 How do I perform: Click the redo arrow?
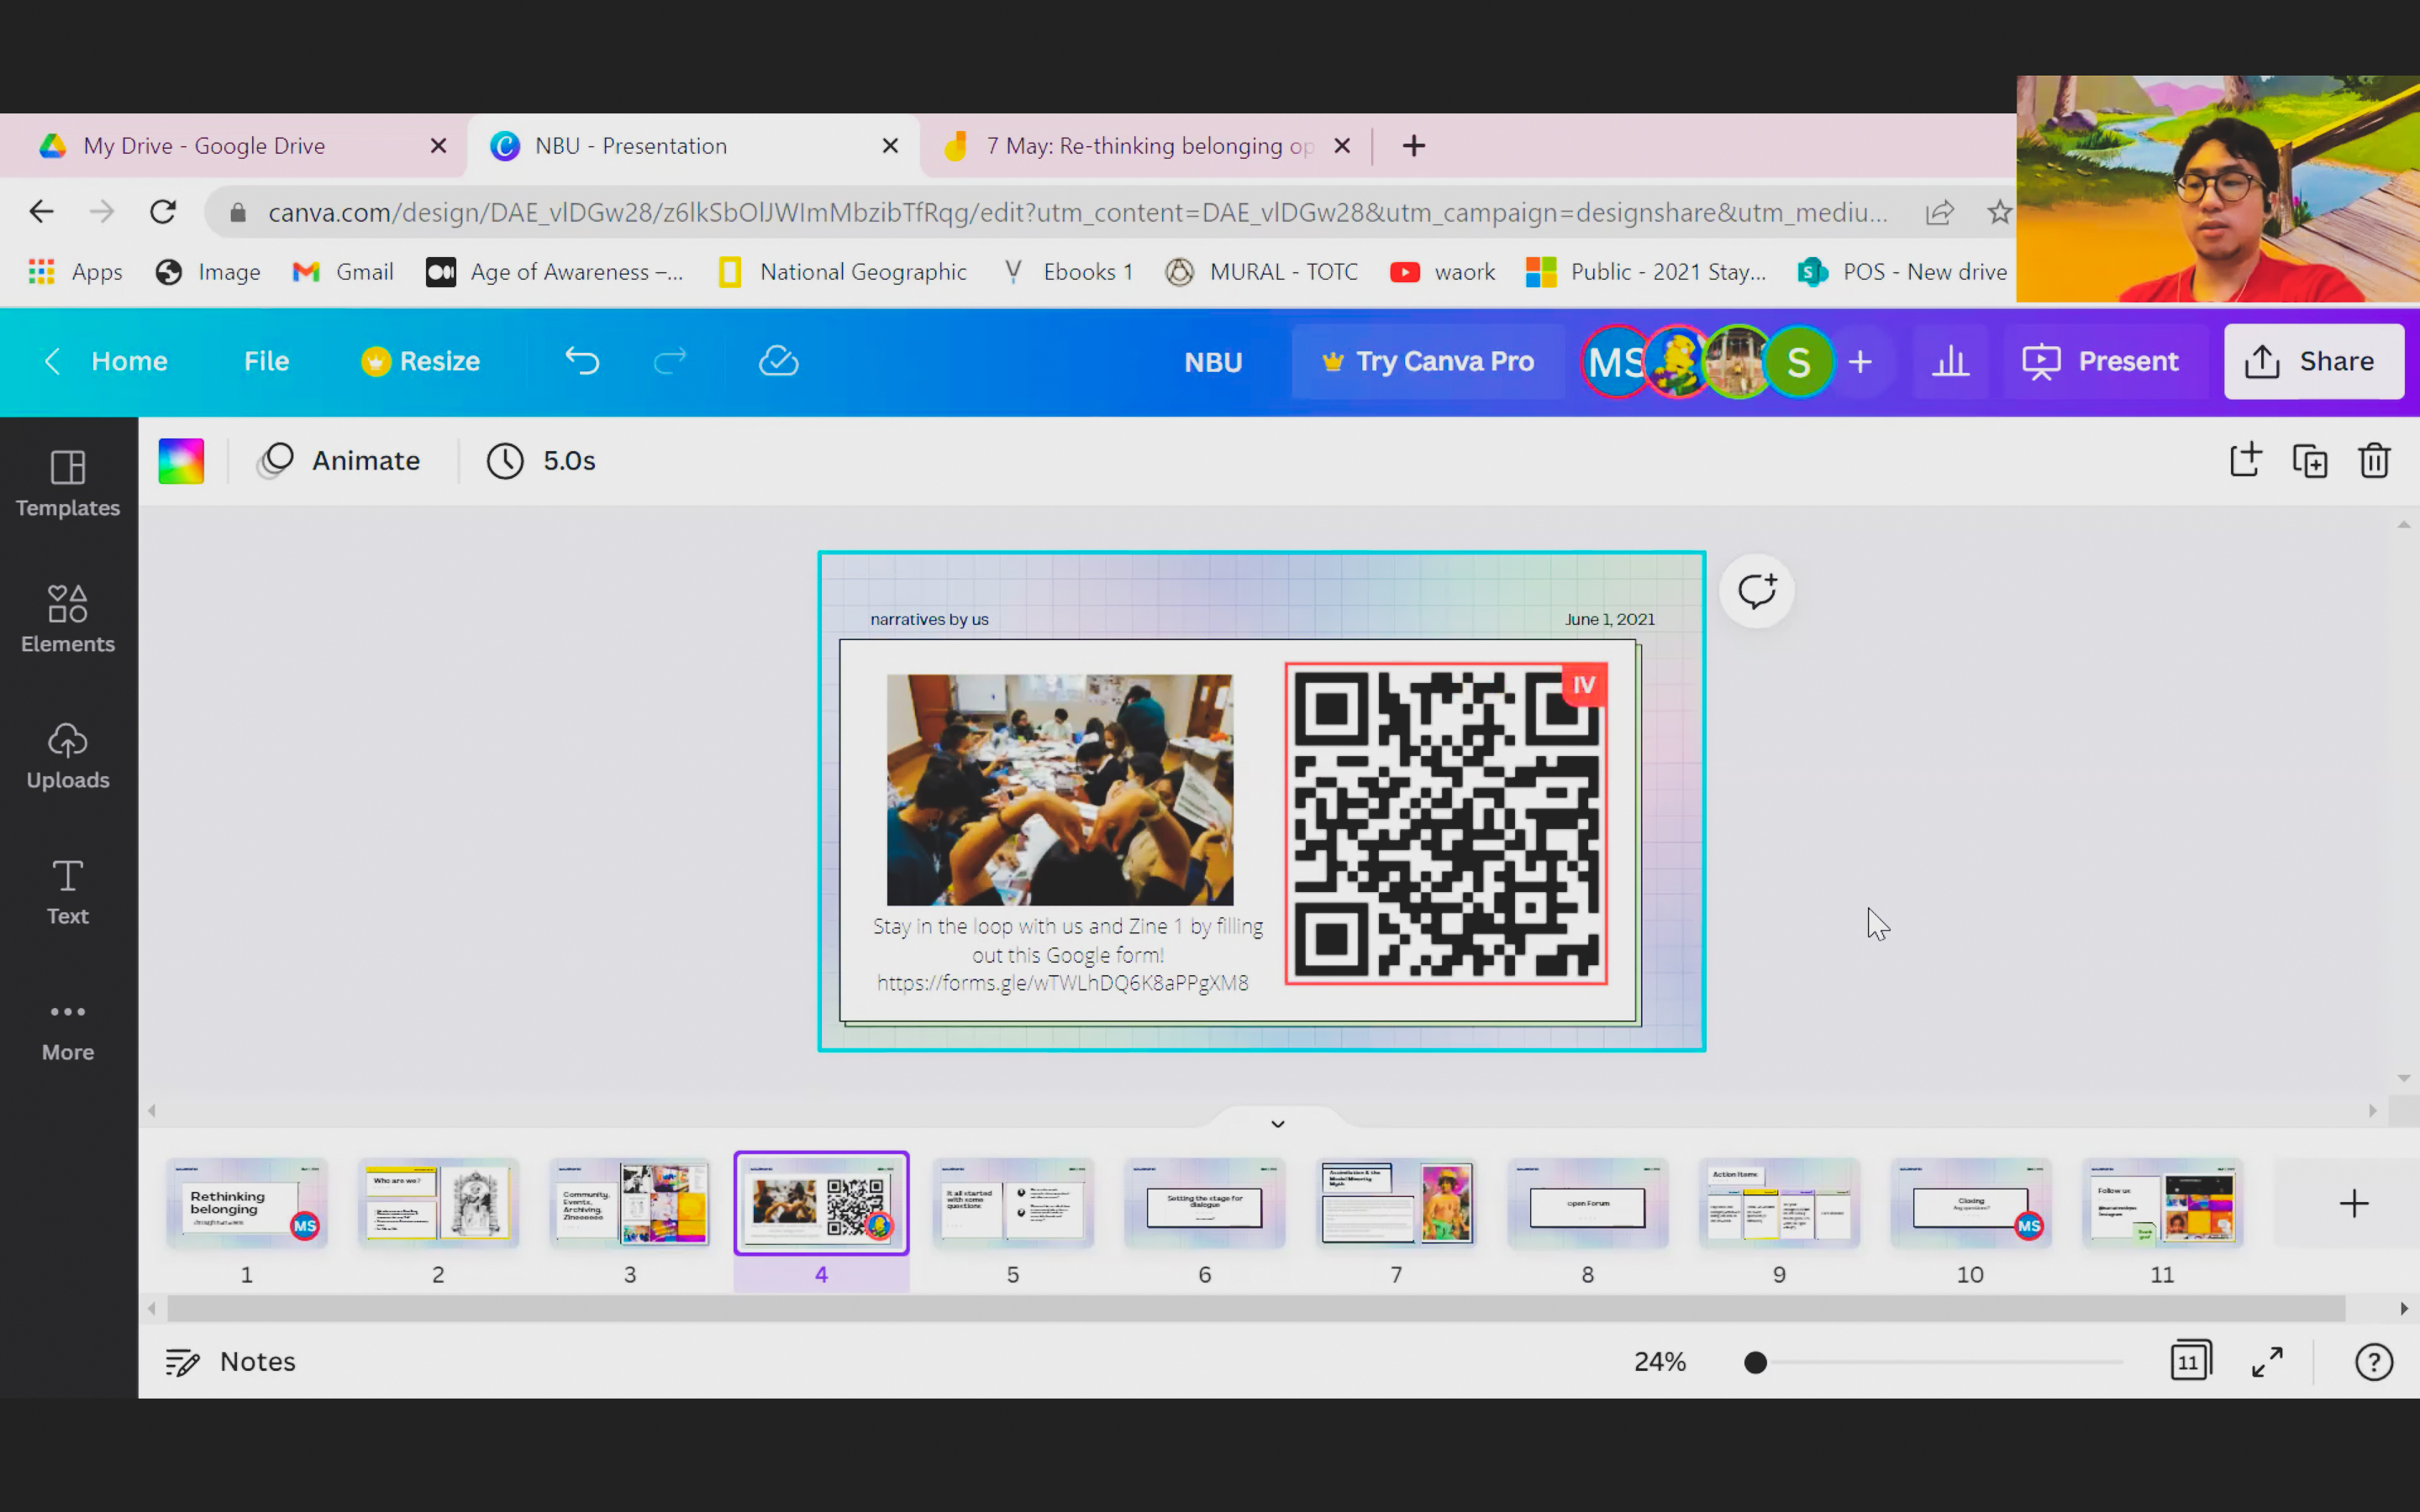point(670,361)
